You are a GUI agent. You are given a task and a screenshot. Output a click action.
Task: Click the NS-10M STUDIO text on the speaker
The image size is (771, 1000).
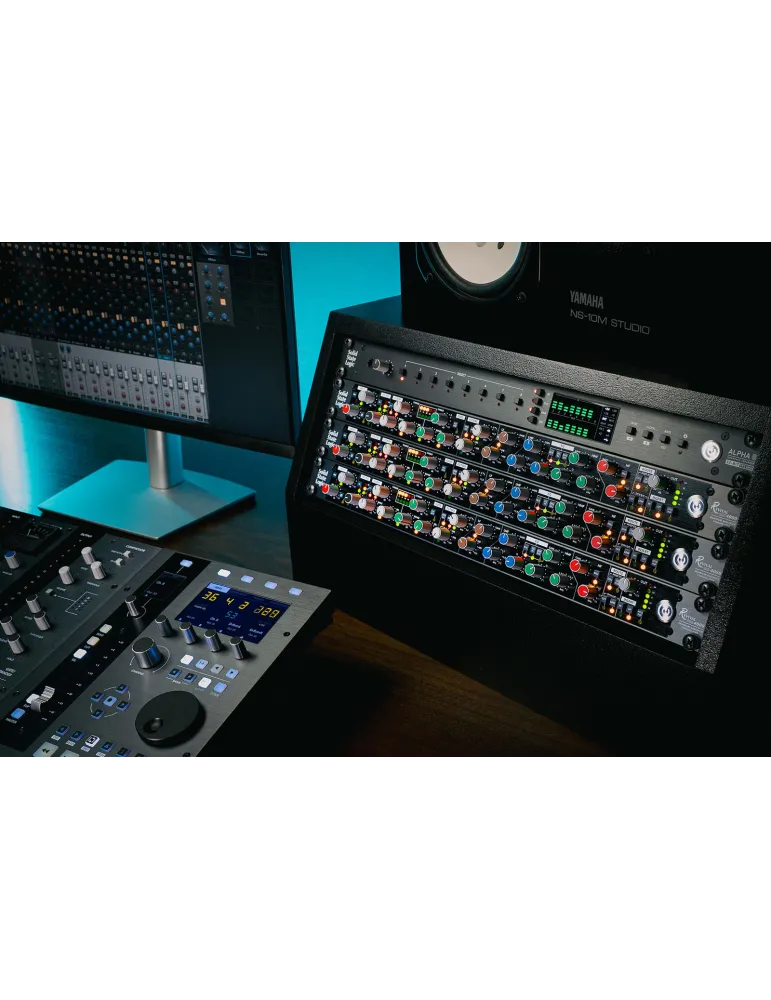(610, 323)
